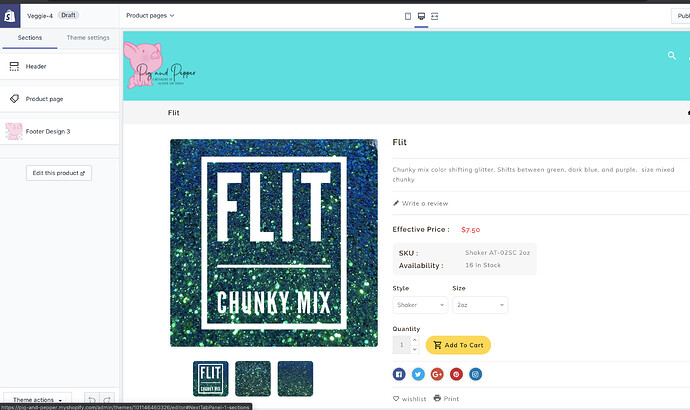Open the Theme actions menu
The height and width of the screenshot is (410, 690).
pos(37,400)
